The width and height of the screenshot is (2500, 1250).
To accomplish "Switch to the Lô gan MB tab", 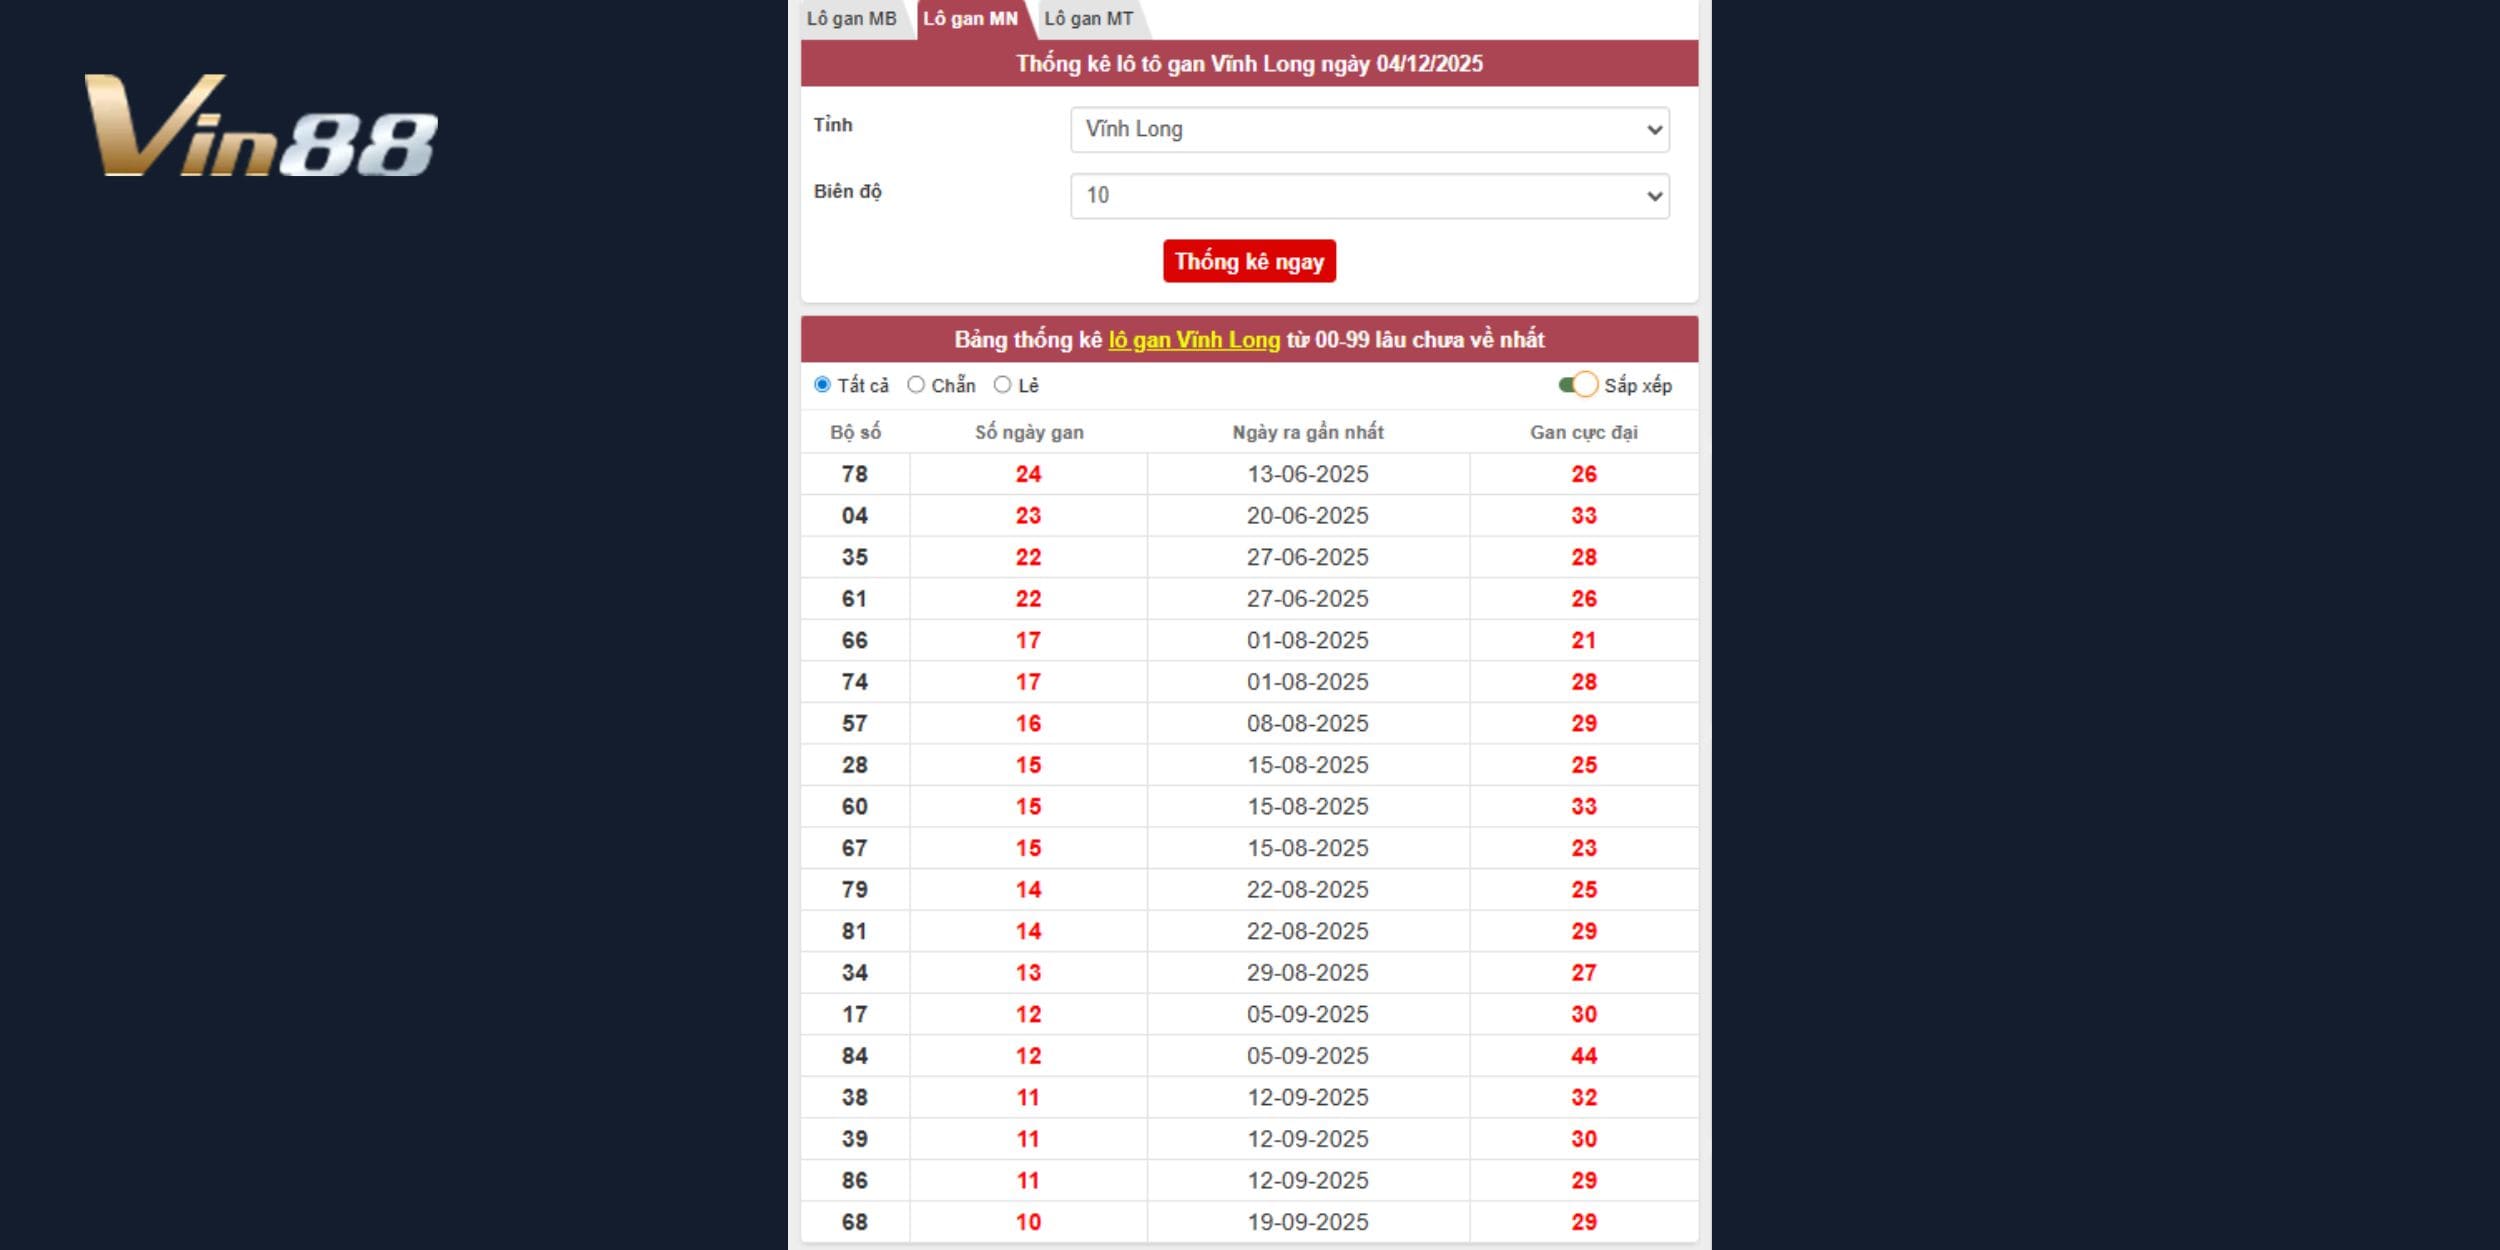I will (851, 18).
